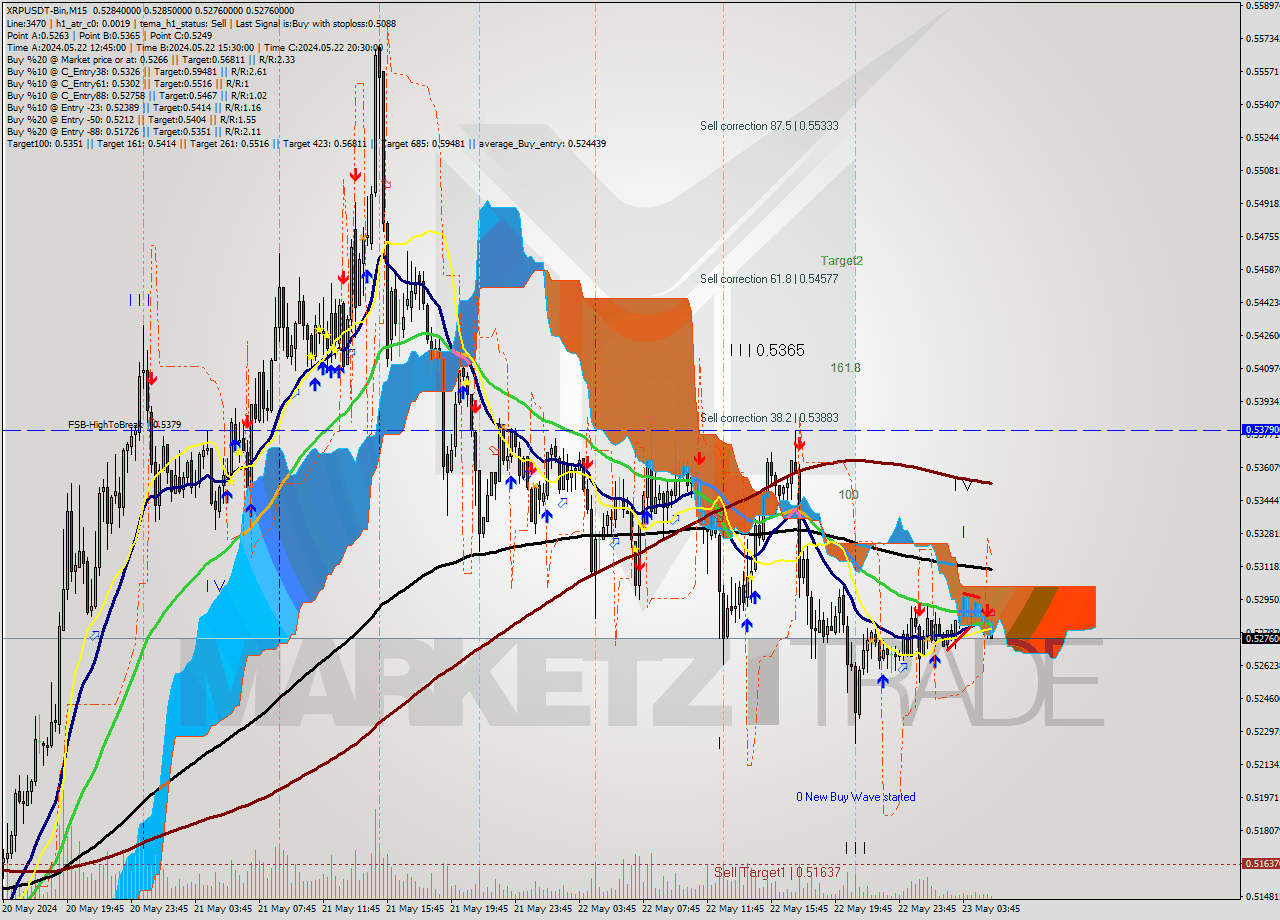
Task: Click the 'Buy %10 @ Entry -23' line
Action: 134,107
